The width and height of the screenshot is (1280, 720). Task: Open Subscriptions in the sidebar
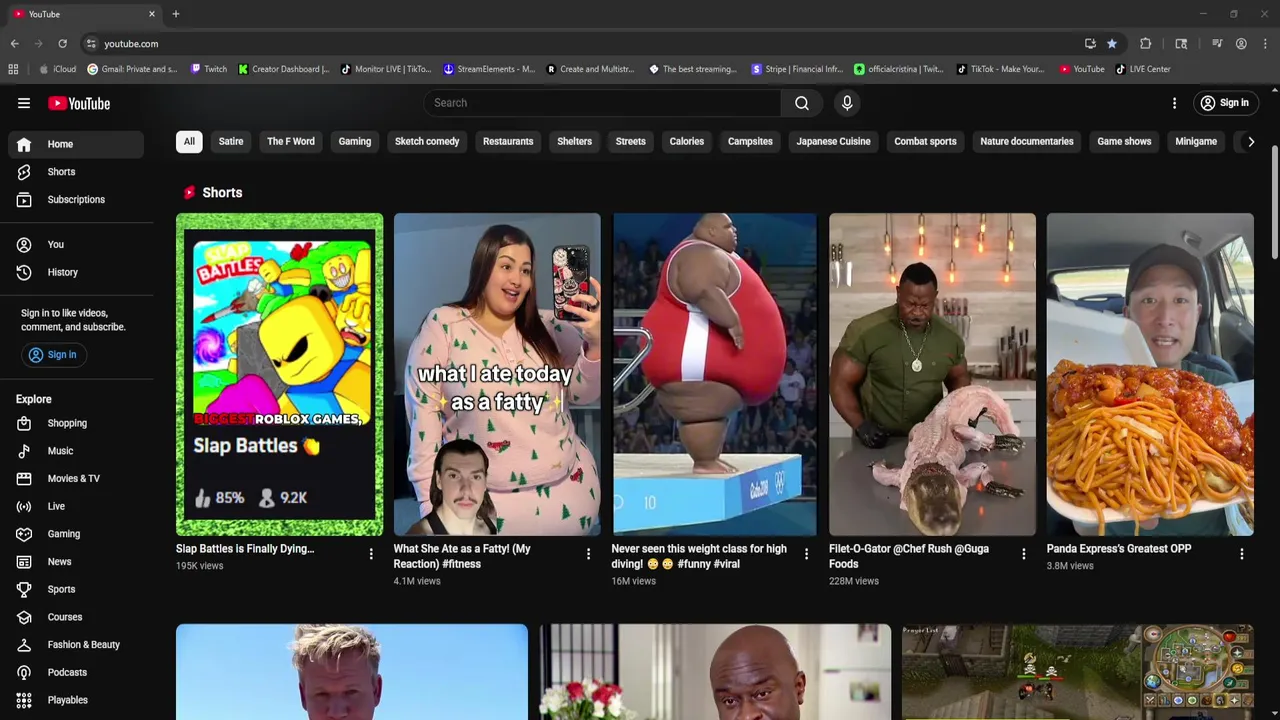[x=76, y=199]
